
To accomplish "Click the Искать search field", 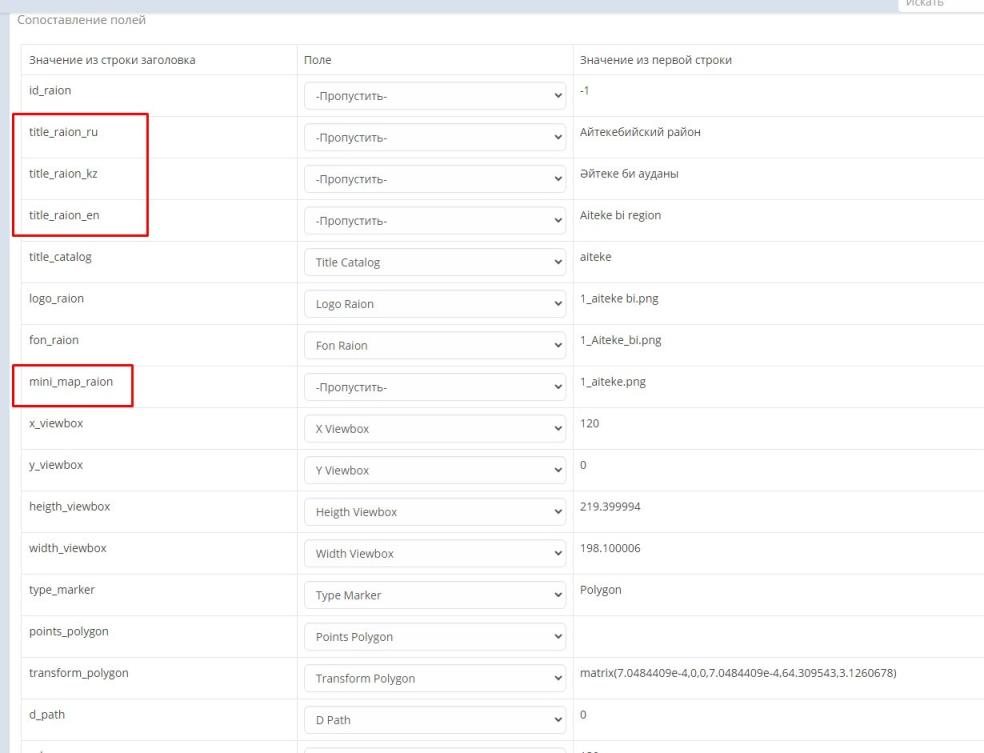I will [938, 5].
